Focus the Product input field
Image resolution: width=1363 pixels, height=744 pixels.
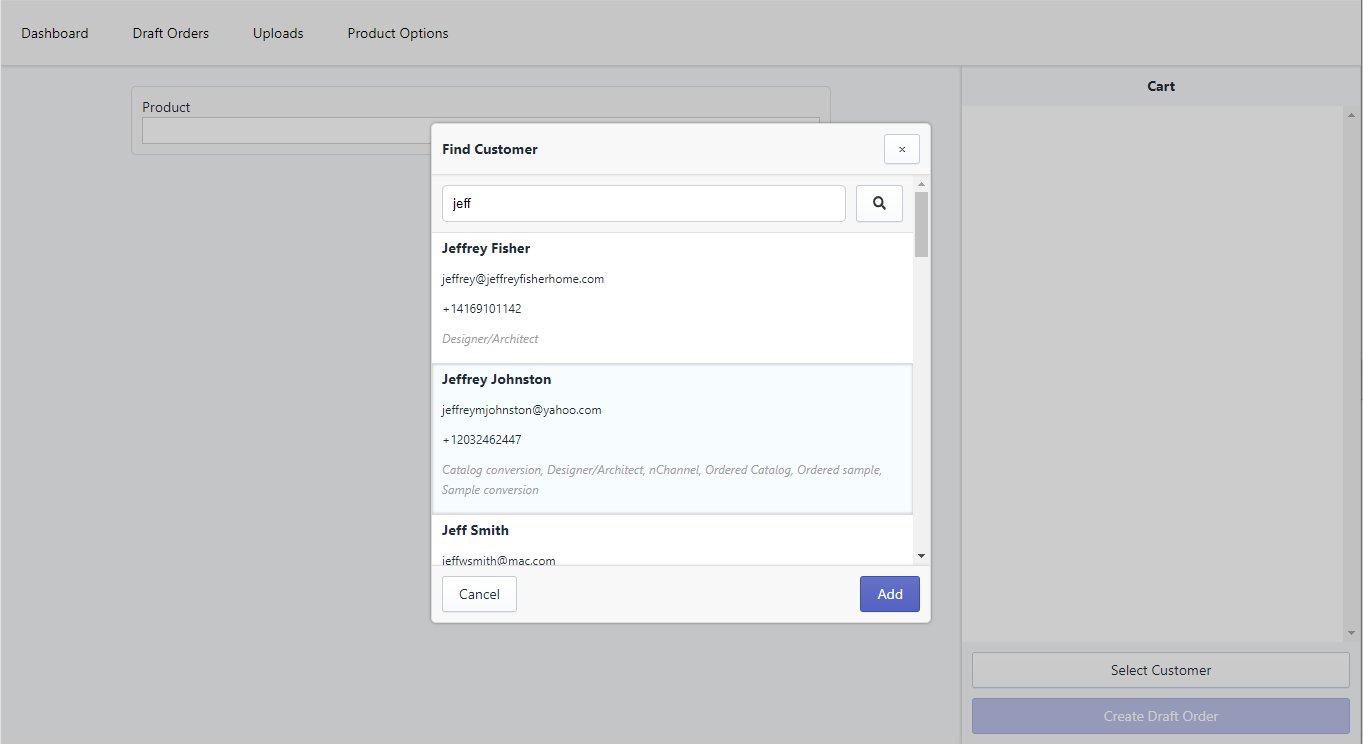(x=285, y=131)
